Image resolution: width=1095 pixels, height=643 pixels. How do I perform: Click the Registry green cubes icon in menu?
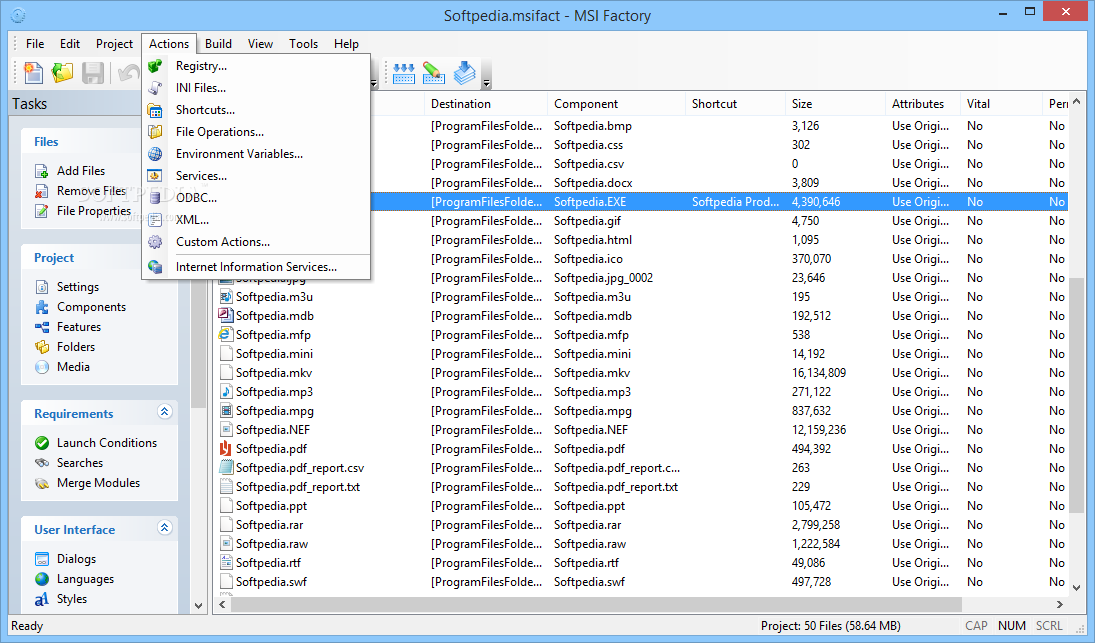click(155, 66)
